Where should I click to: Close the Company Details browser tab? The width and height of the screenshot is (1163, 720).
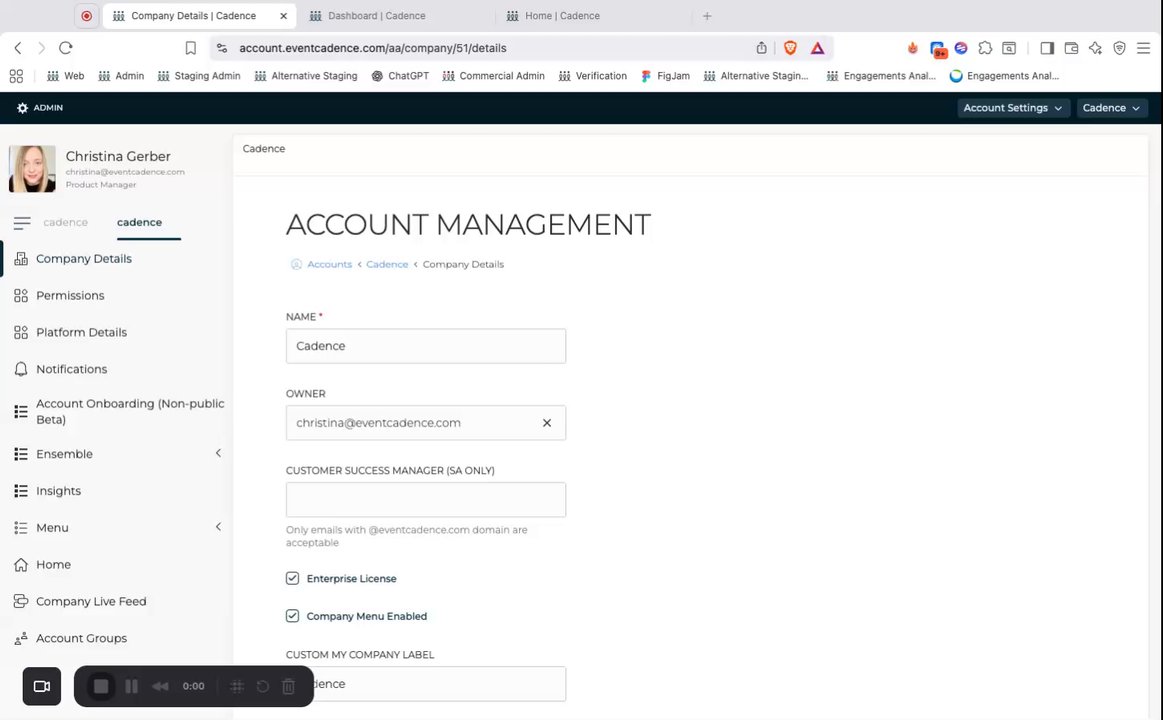point(283,16)
